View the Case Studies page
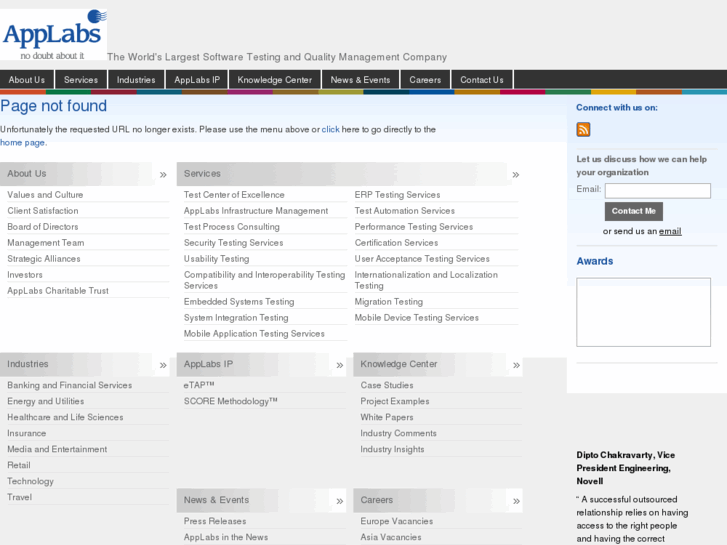Screen dimensions: 727x545 [x=387, y=386]
